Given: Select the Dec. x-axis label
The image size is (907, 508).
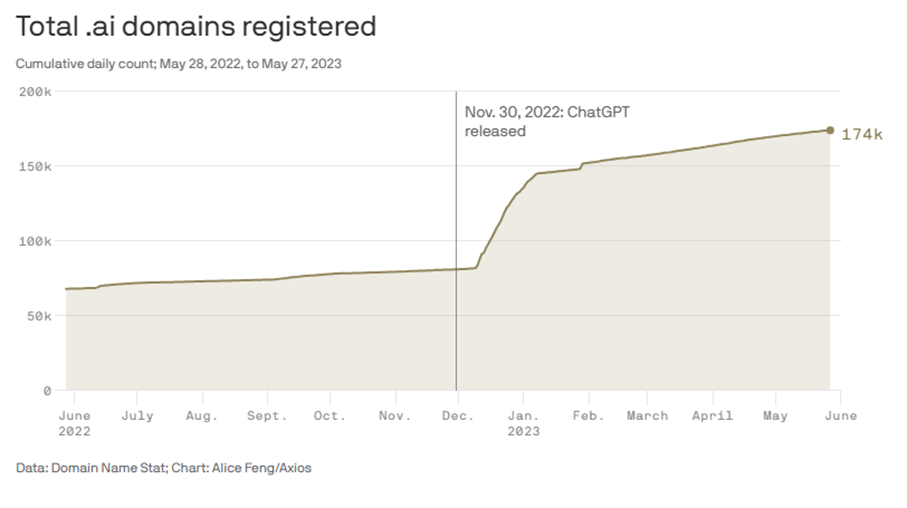Looking at the screenshot, I should tap(458, 415).
